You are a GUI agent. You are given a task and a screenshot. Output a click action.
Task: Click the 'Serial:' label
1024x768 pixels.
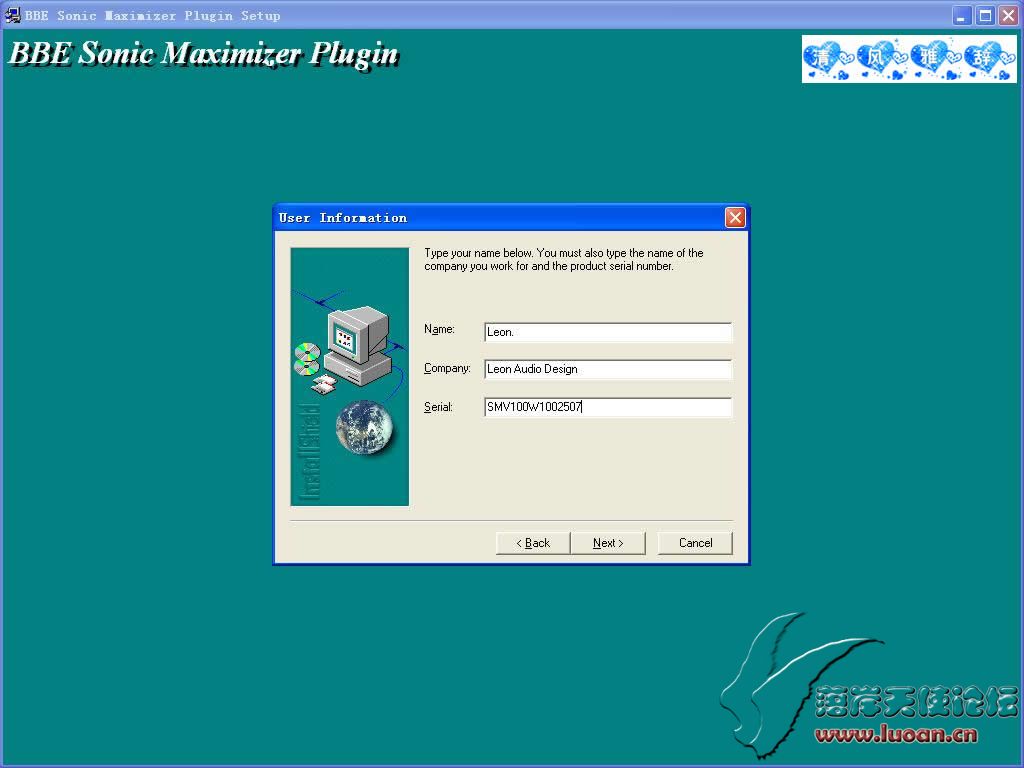(x=438, y=407)
